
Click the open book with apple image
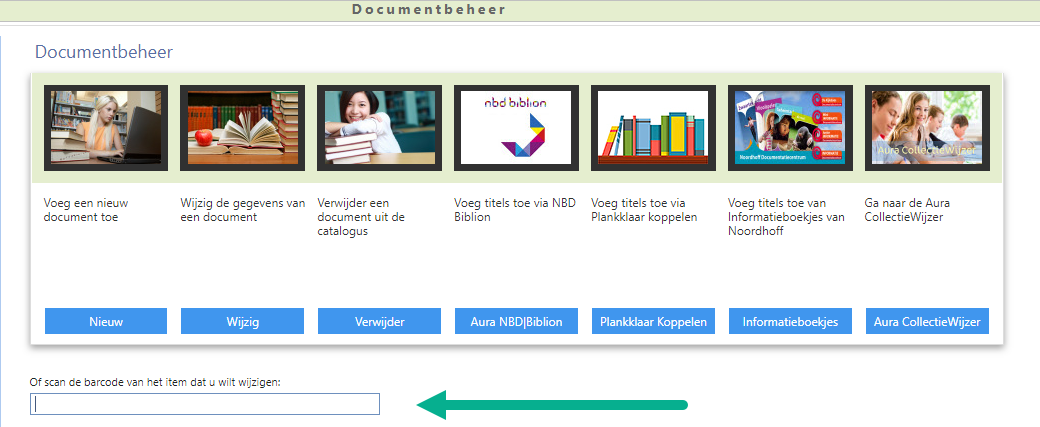pos(242,127)
